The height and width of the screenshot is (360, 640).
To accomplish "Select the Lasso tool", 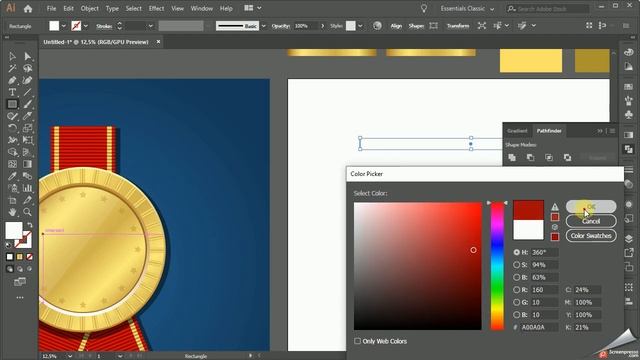I will click(27, 68).
